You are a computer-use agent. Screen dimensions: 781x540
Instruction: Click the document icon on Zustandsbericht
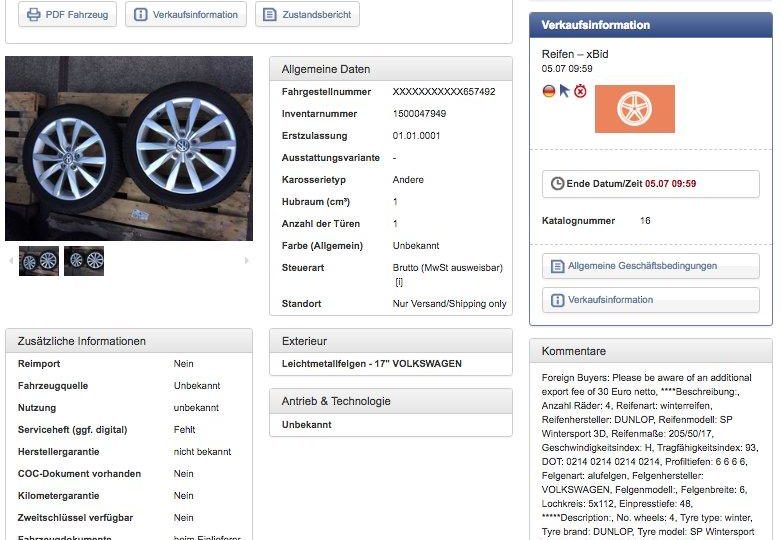pos(269,14)
